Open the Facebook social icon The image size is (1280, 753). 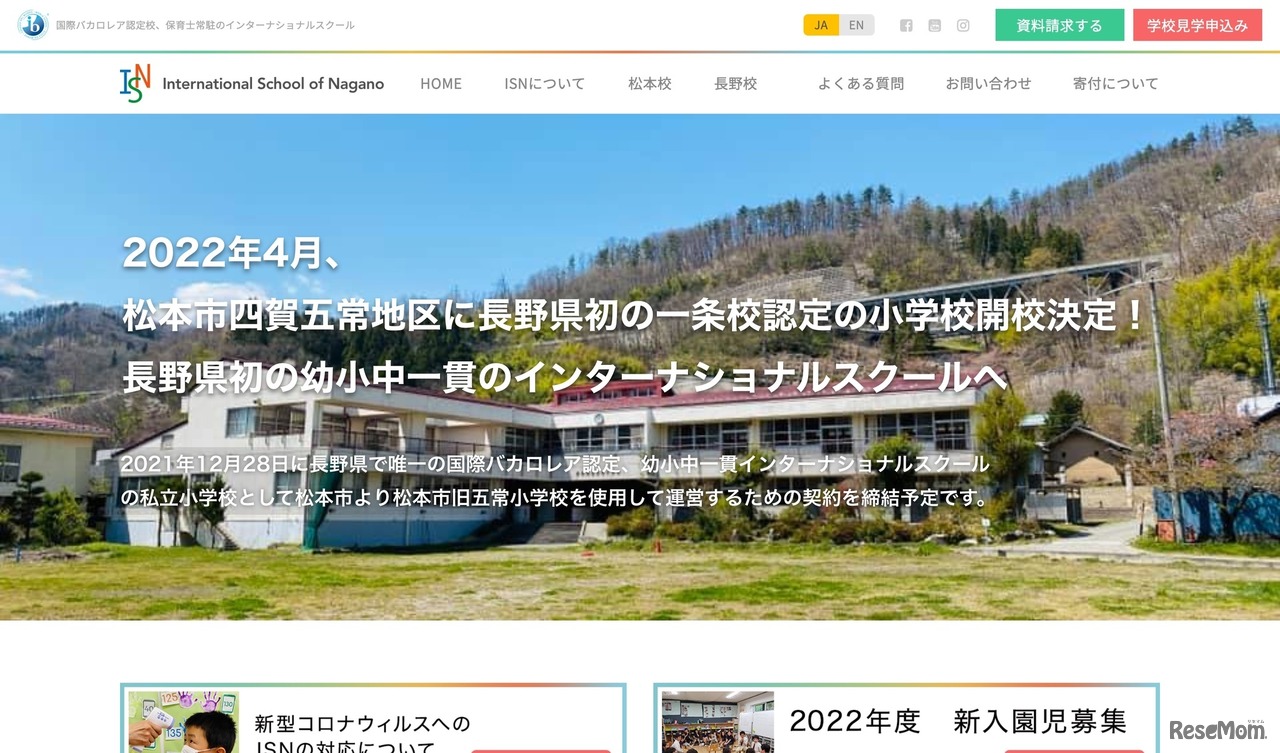[906, 26]
